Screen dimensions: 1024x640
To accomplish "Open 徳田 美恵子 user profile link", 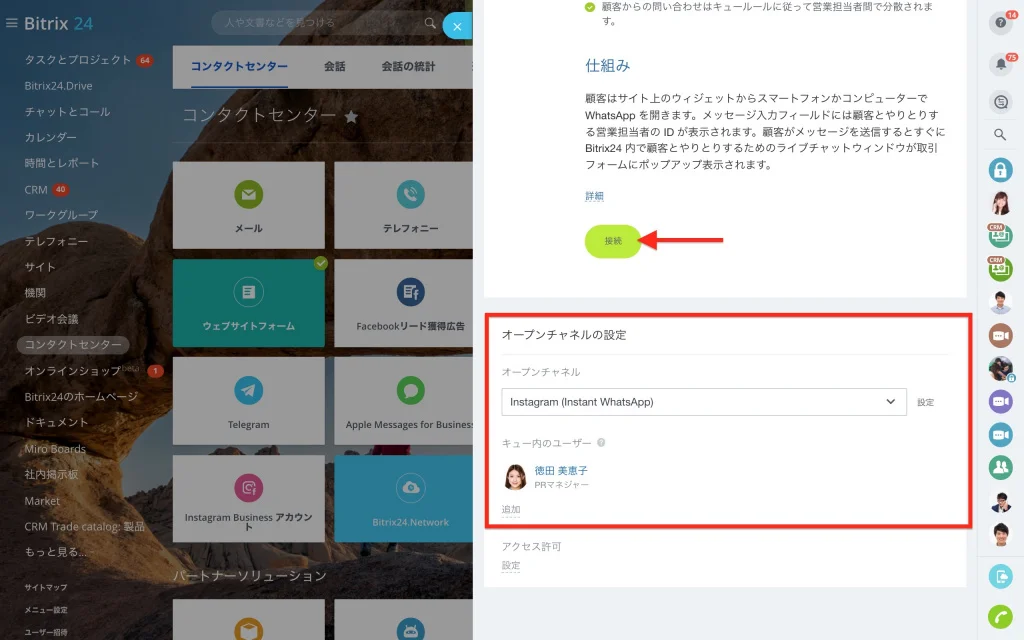I will tap(561, 470).
